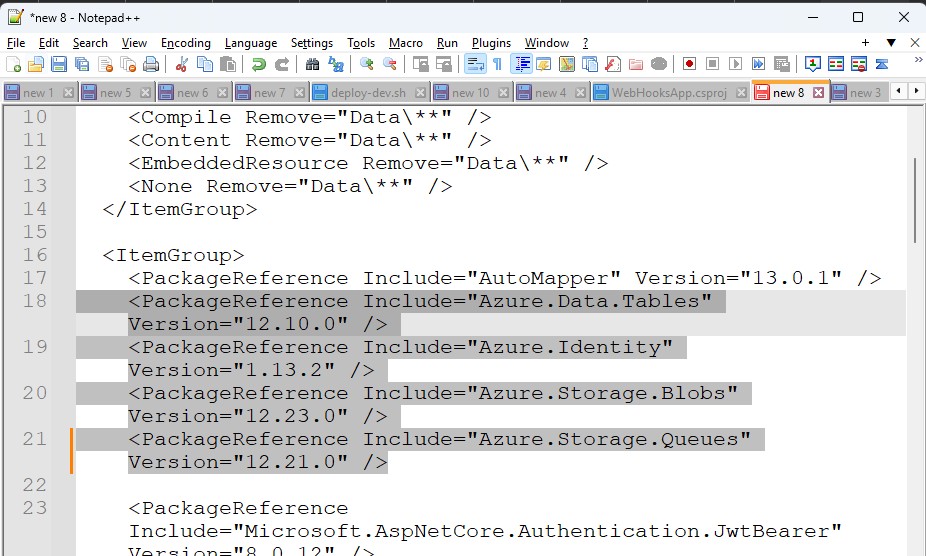Click the numbered speech bubble toolbar icon
The height and width of the screenshot is (556, 926).
pyautogui.click(x=813, y=64)
